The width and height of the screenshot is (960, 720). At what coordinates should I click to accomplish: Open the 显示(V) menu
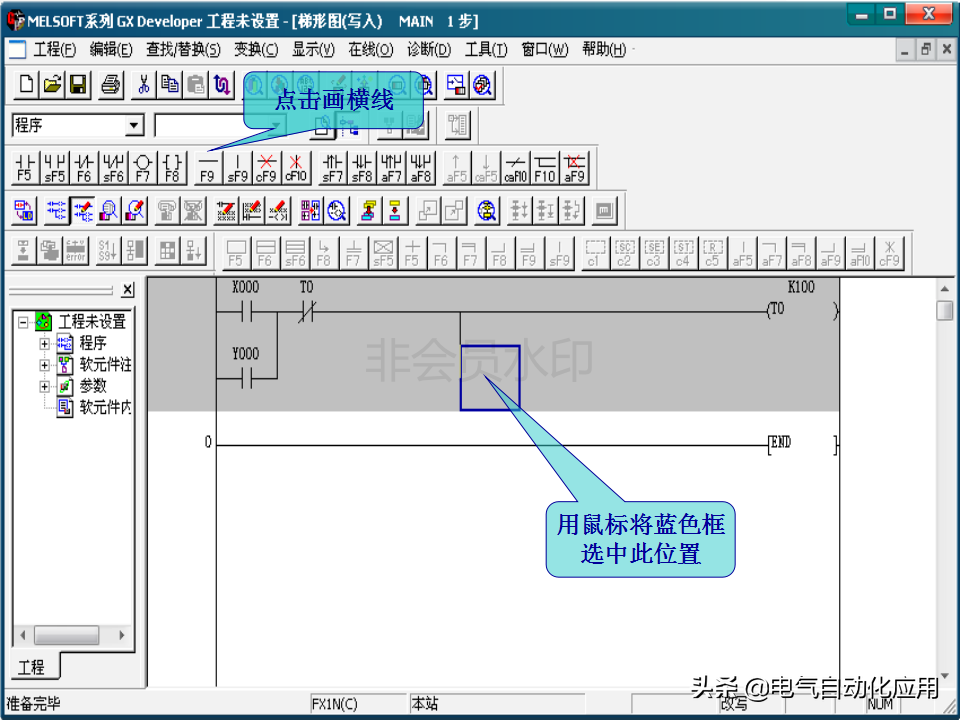pos(313,50)
